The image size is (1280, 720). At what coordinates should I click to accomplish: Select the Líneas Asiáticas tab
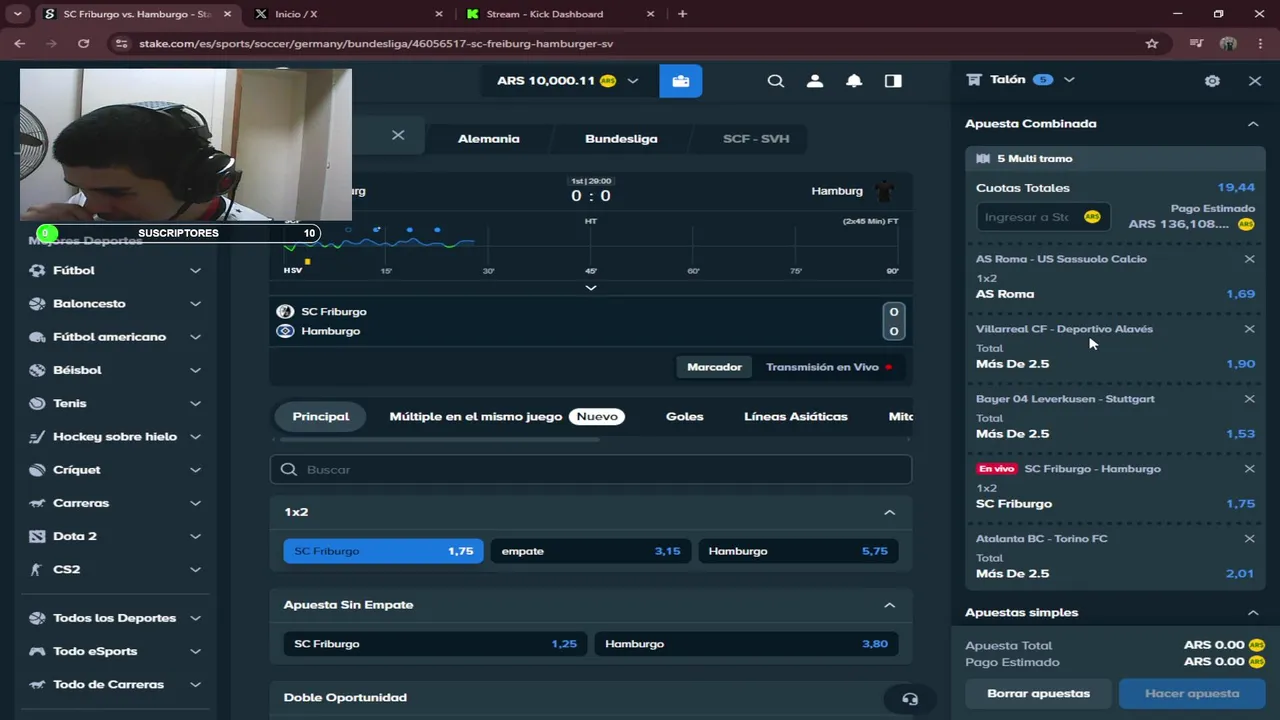coord(796,416)
